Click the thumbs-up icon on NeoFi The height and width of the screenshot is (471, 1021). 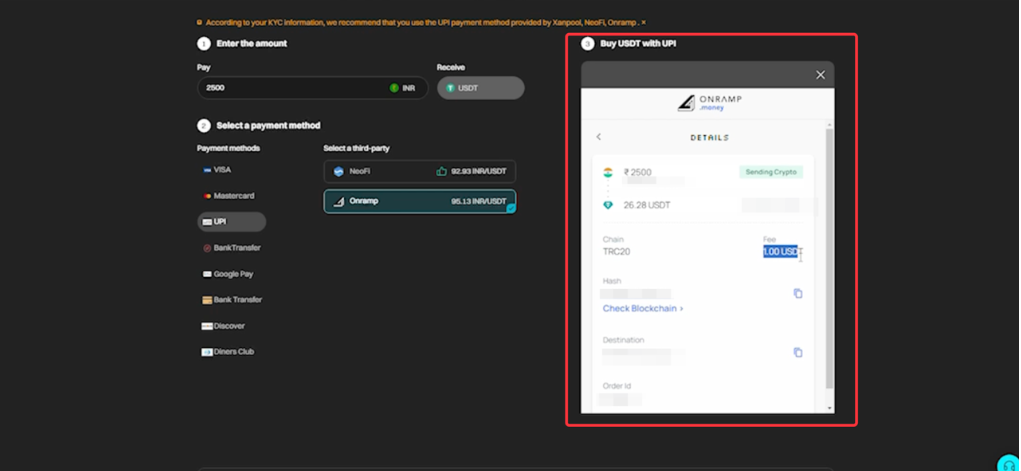point(441,172)
